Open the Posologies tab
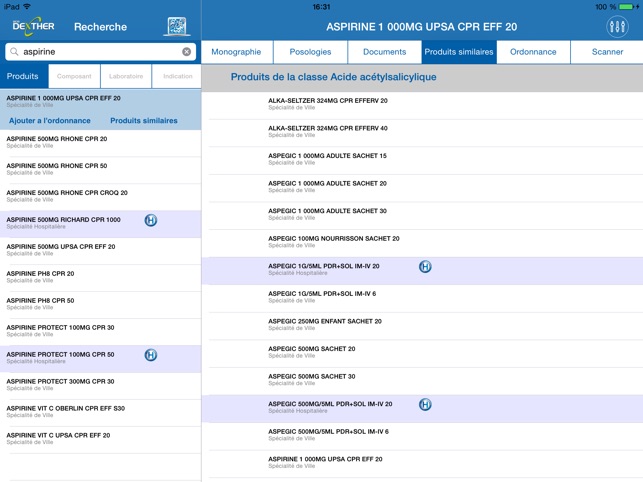Viewport: 643px width, 482px height. click(x=310, y=52)
